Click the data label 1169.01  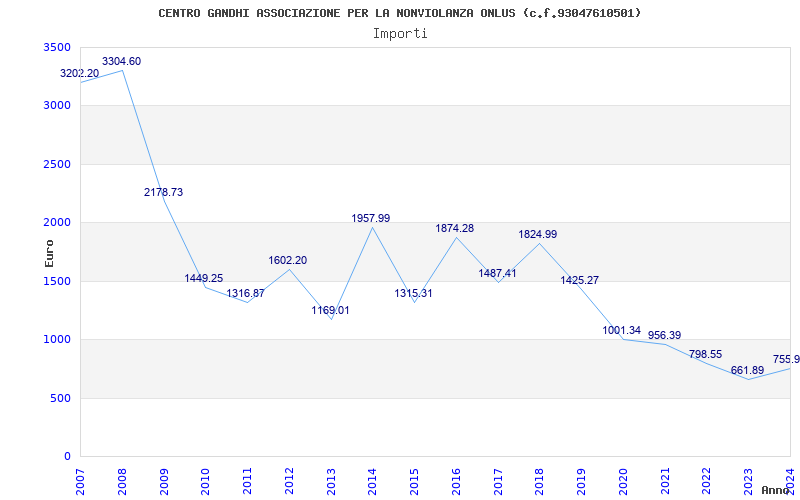[x=331, y=310]
